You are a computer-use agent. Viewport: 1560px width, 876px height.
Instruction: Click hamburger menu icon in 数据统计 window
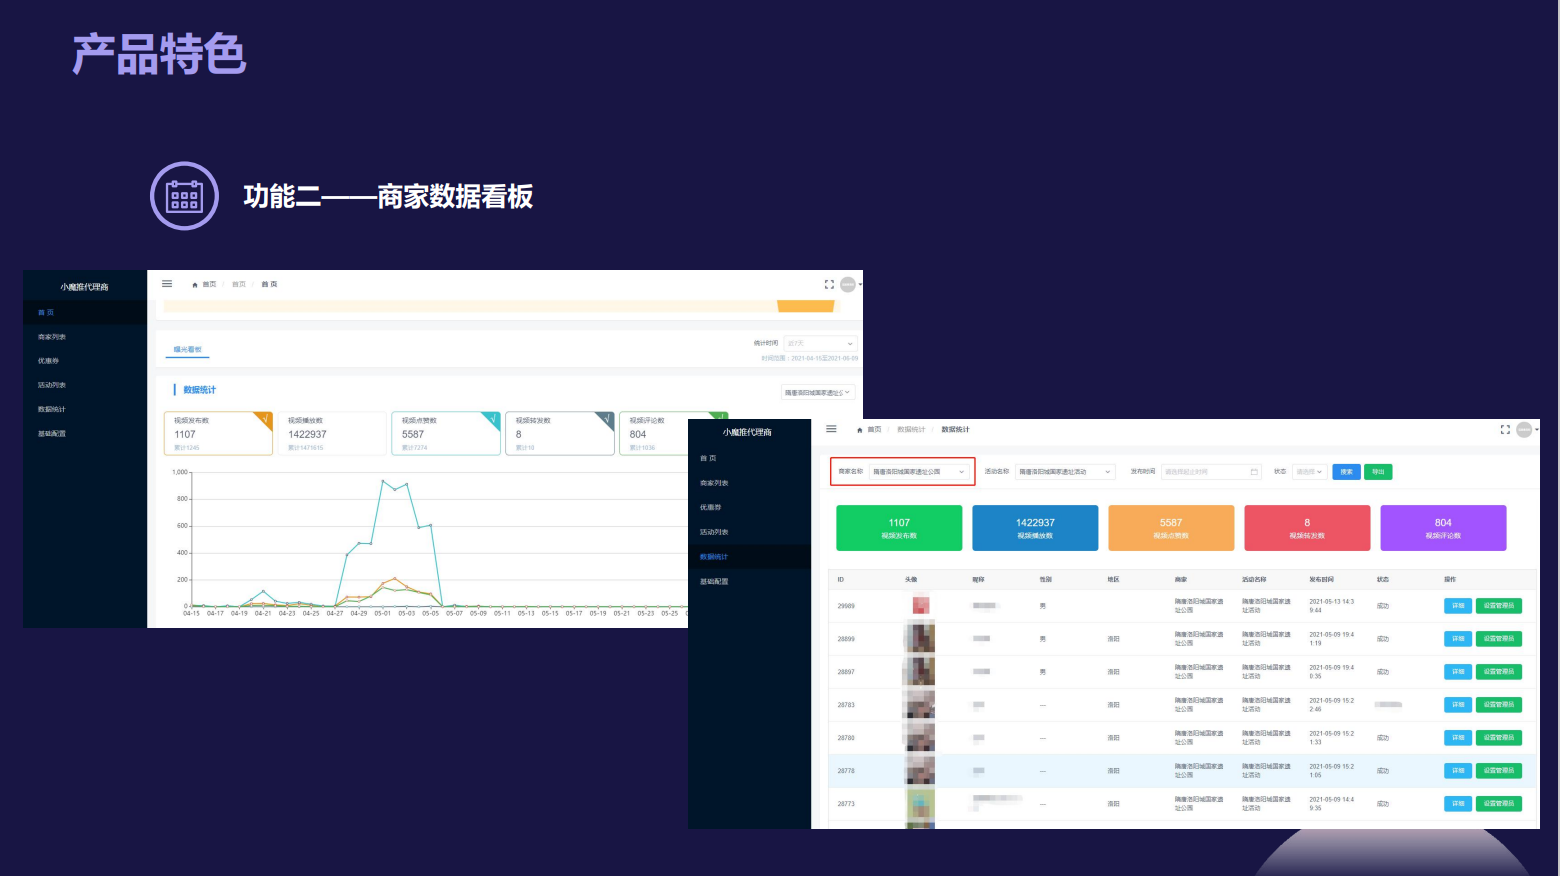(x=831, y=429)
